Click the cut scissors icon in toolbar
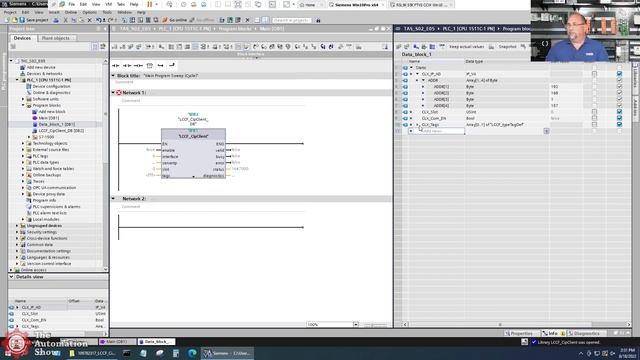This screenshot has height=360, width=640. click(65, 20)
